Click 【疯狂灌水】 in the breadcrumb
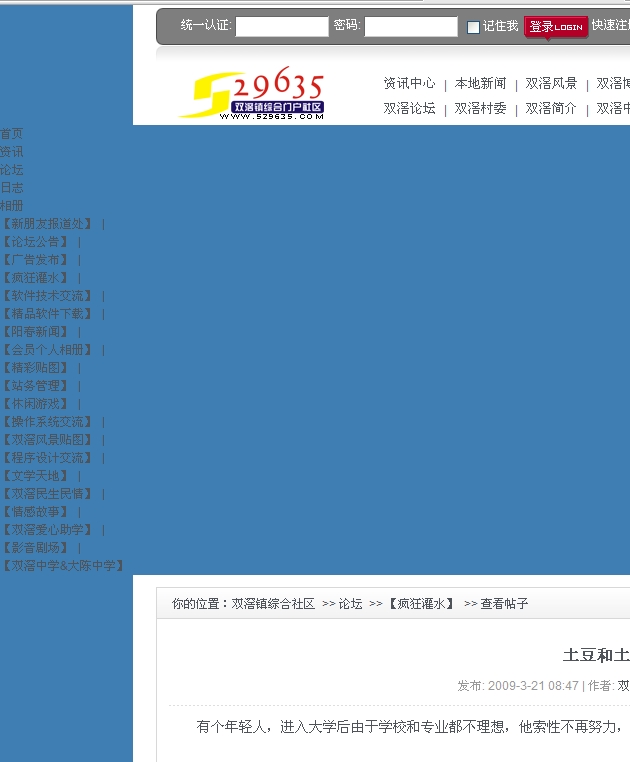The image size is (630, 762). point(421,604)
